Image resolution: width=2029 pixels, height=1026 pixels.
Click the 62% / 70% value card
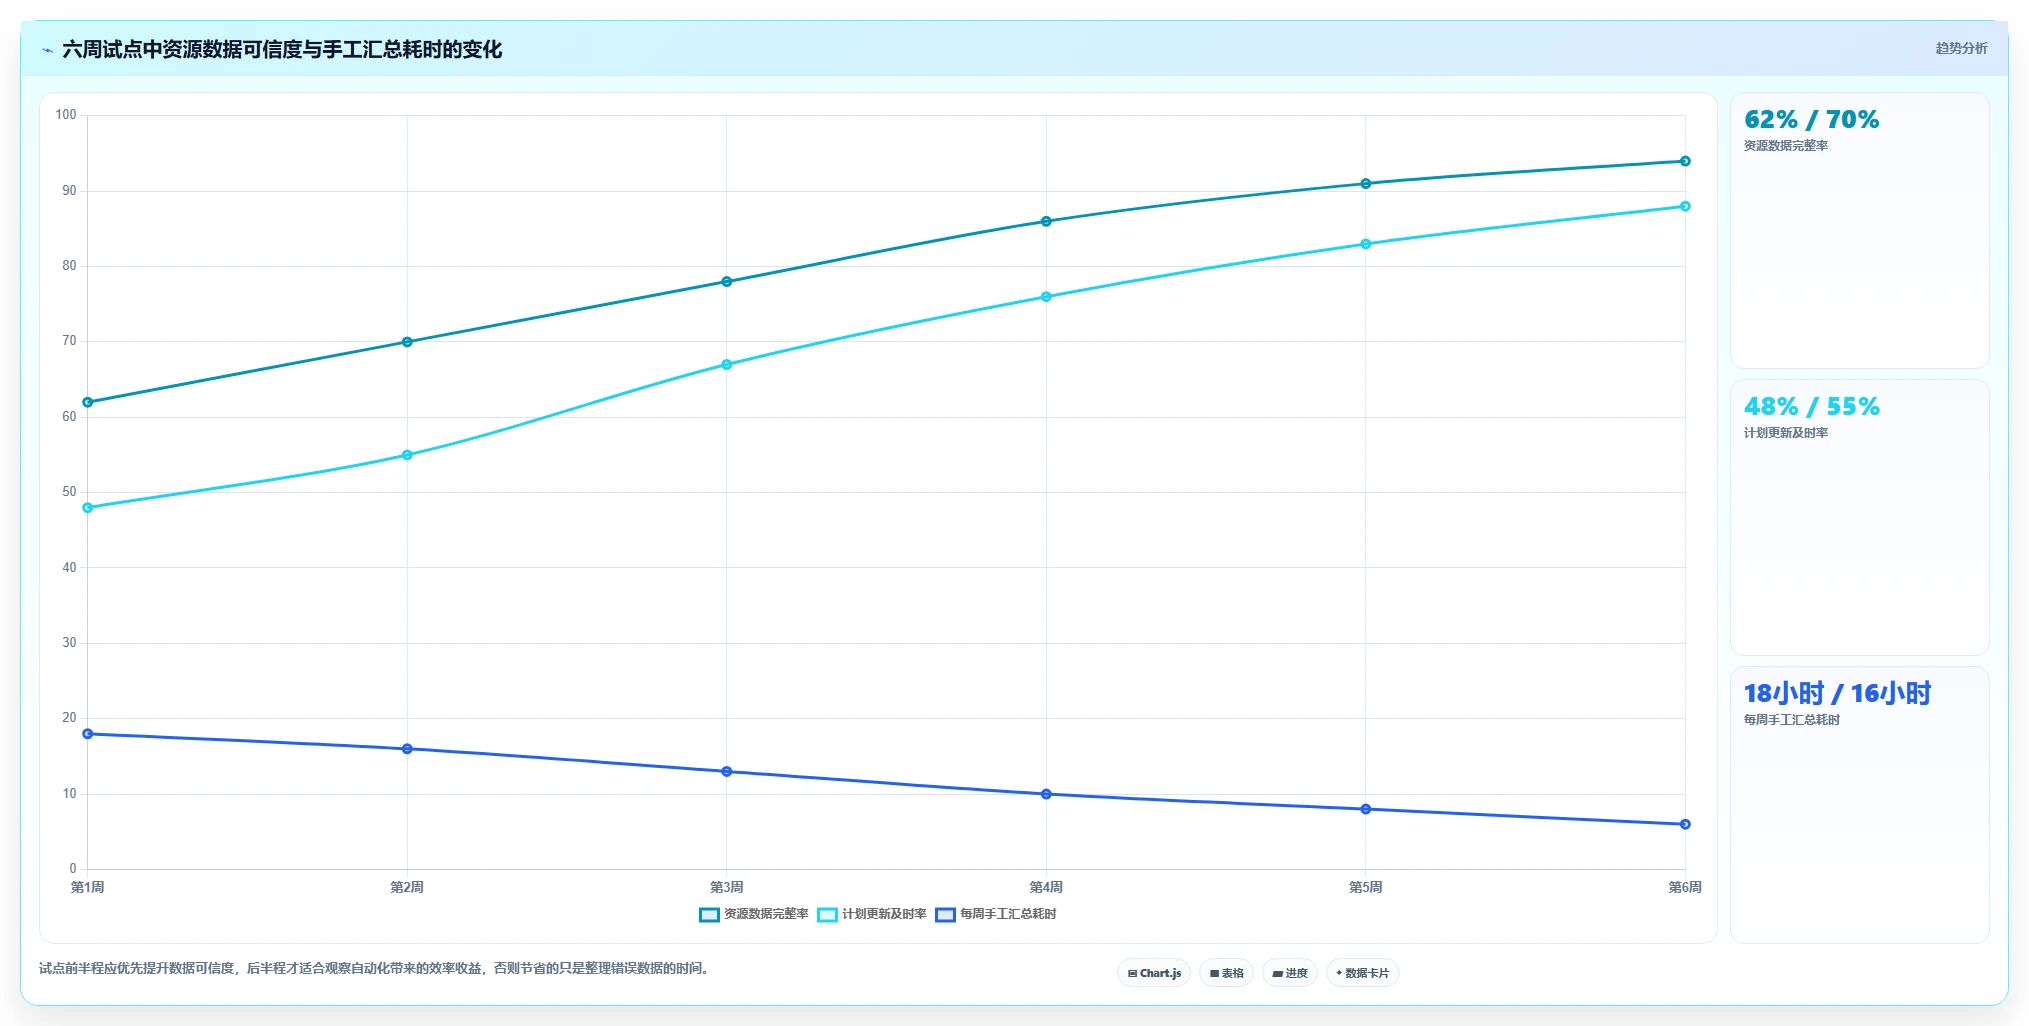[1859, 231]
